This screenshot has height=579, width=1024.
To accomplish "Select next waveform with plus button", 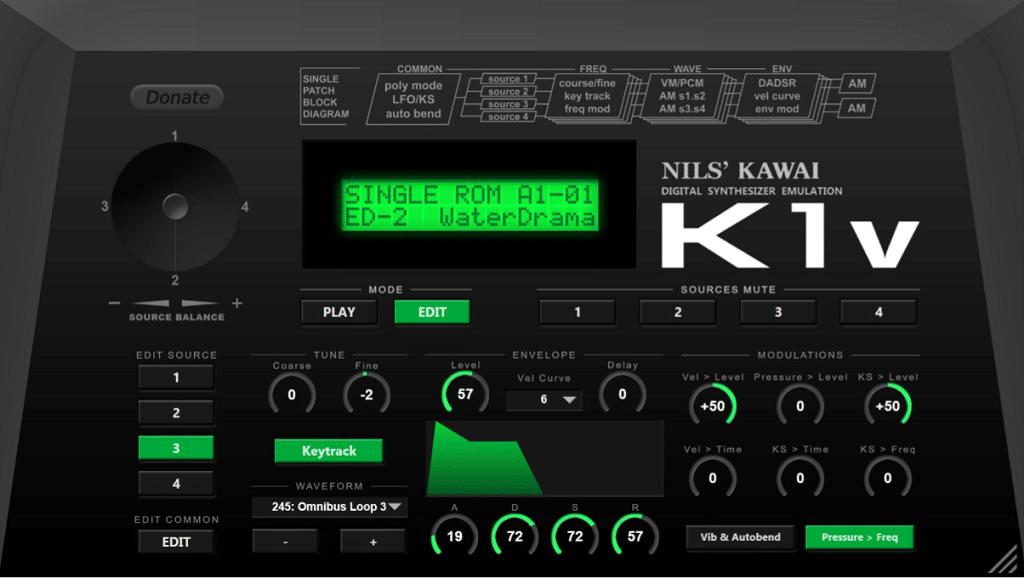I will [373, 542].
